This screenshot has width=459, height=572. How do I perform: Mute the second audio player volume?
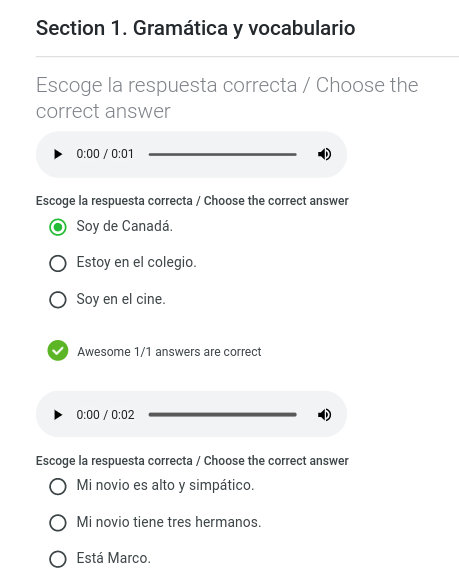(x=324, y=415)
